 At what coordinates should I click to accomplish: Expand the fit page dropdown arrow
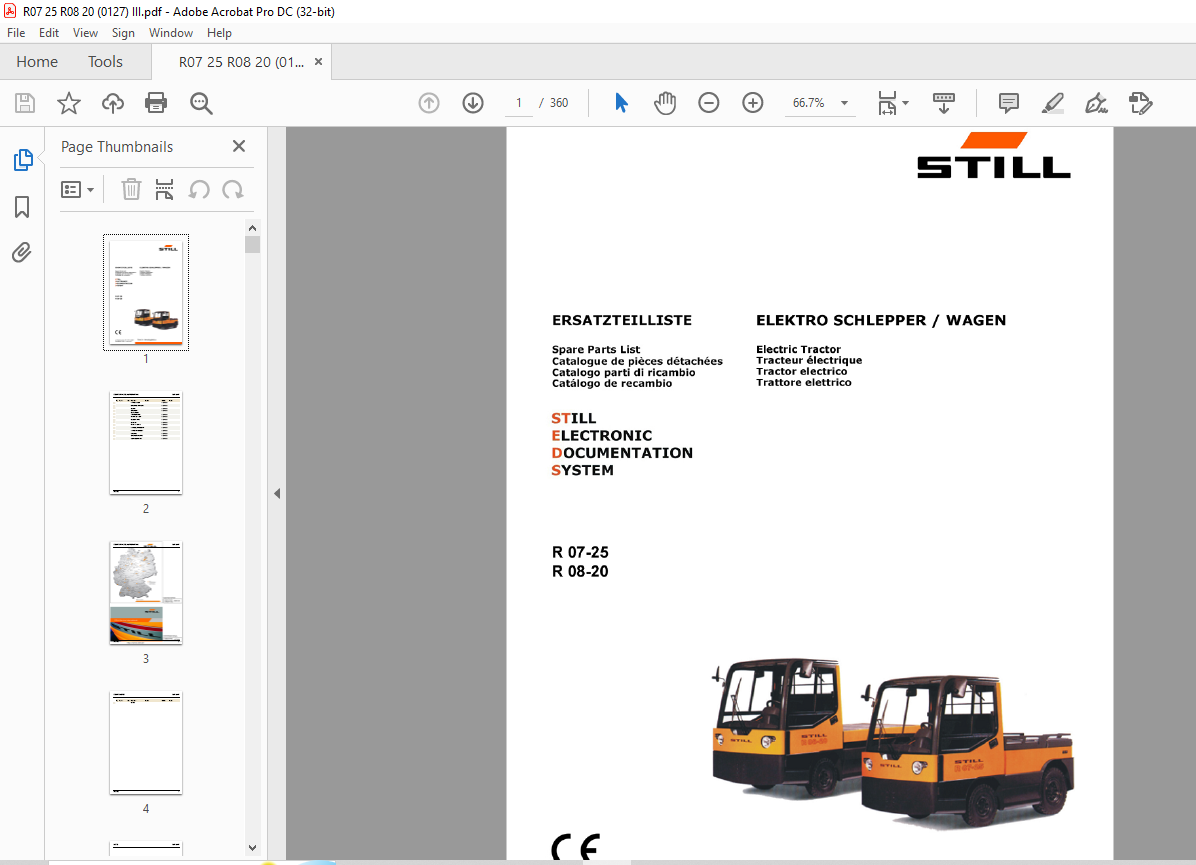(x=905, y=103)
